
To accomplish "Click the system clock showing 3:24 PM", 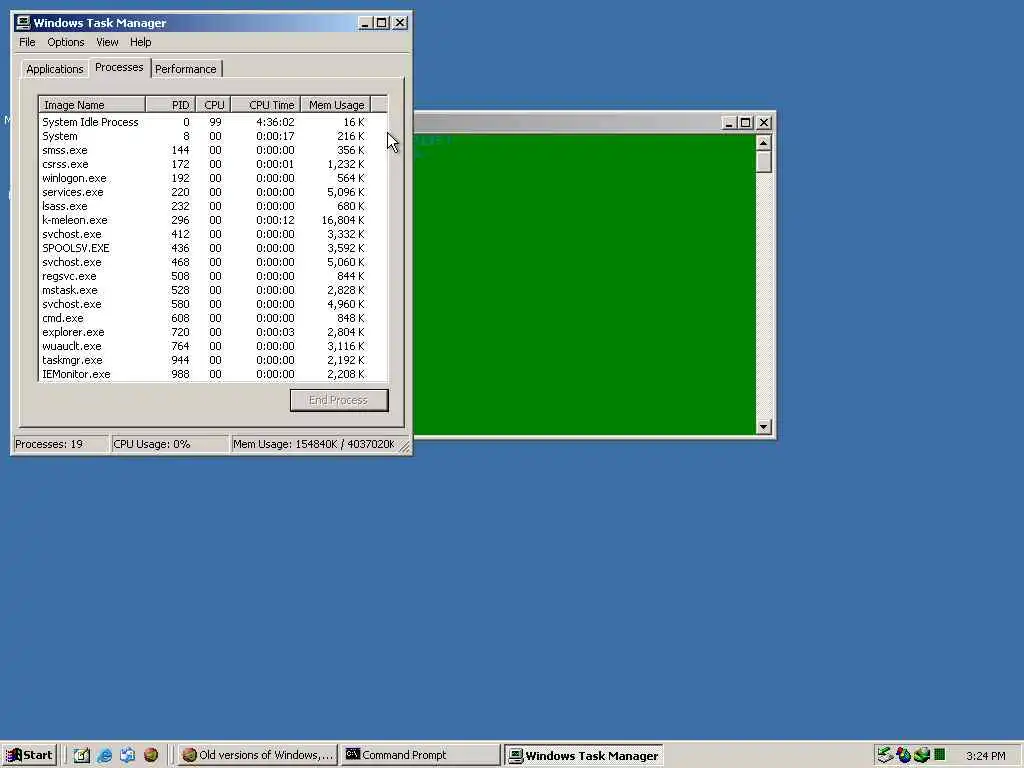I will tap(985, 756).
